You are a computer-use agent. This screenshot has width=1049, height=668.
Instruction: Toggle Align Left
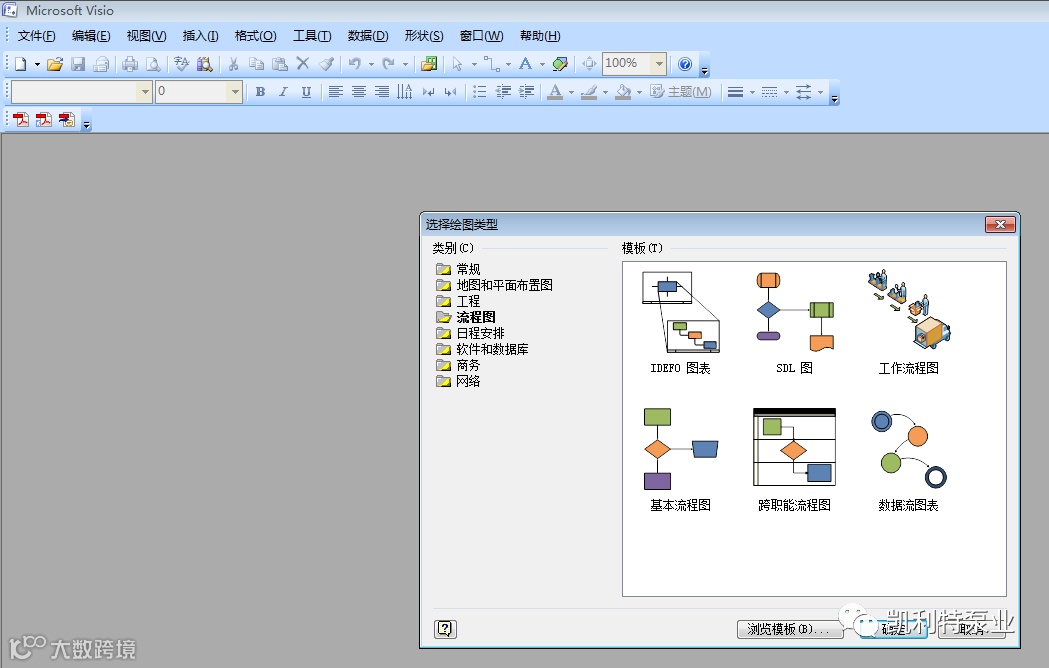click(336, 92)
